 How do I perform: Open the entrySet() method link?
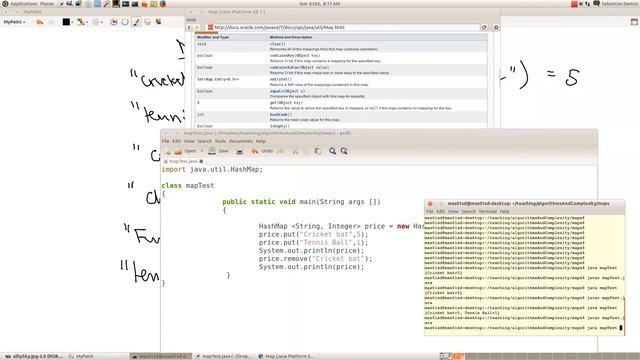281,79
